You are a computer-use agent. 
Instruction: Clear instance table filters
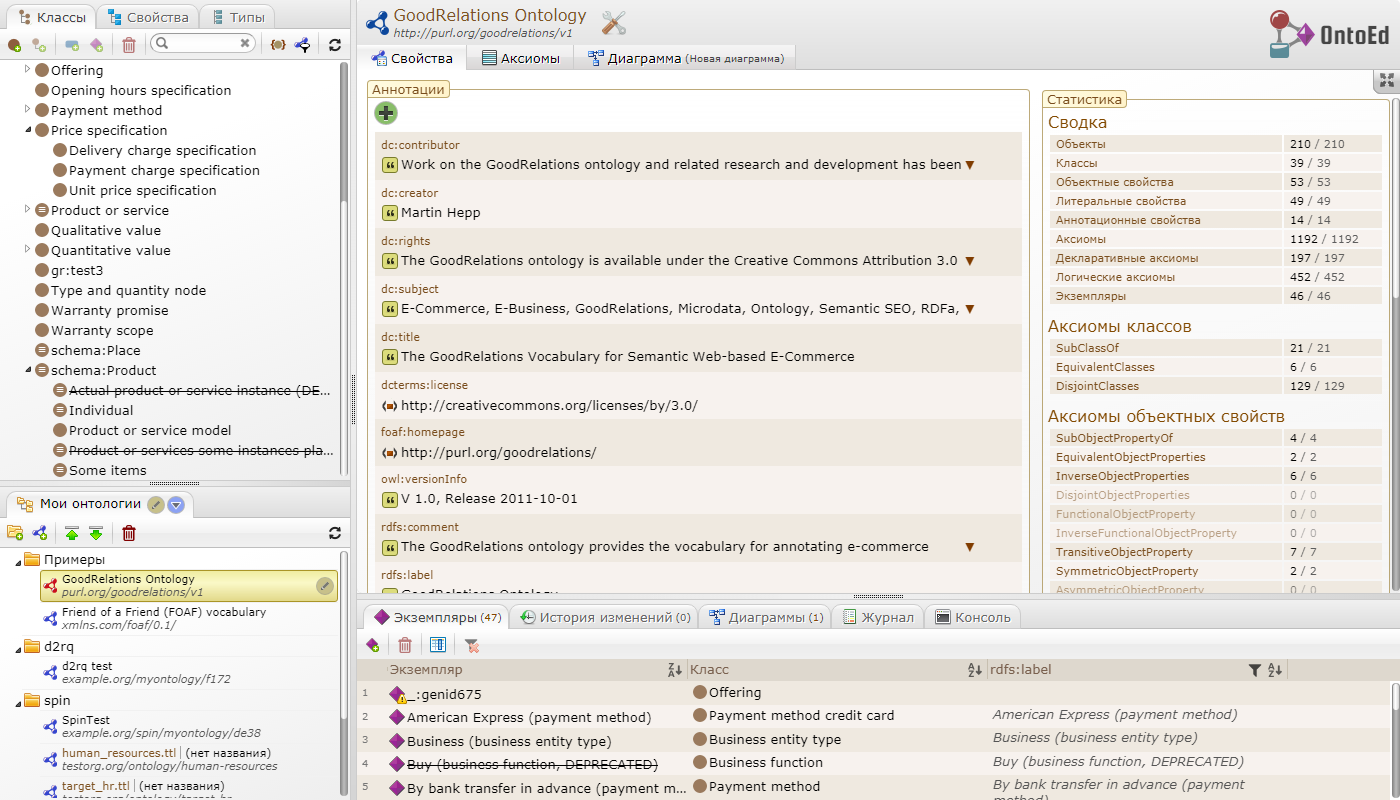[471, 645]
